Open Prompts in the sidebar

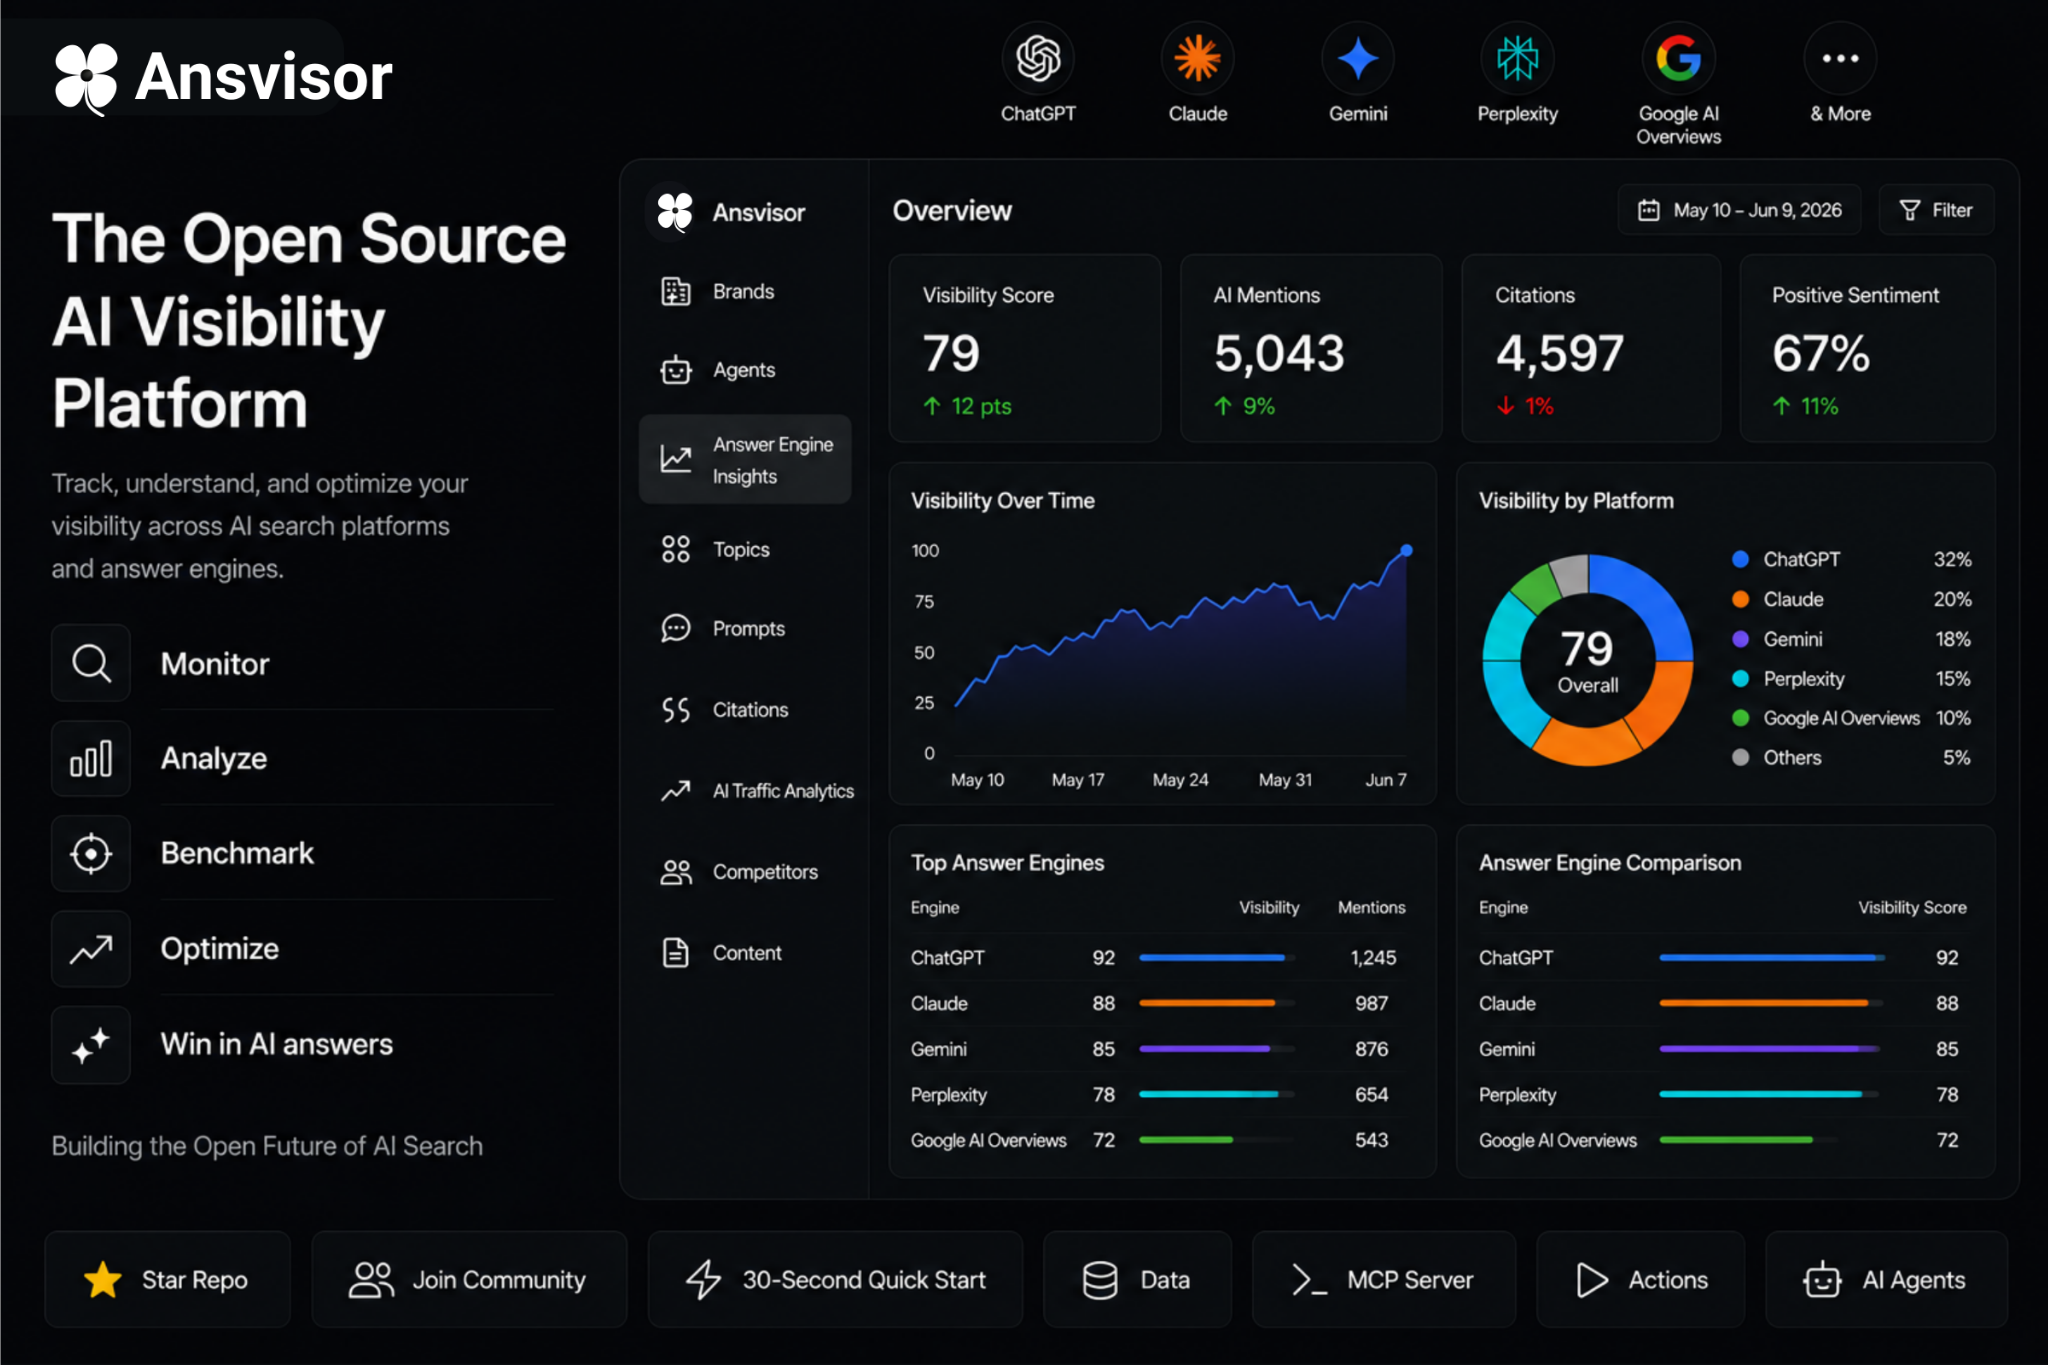coord(745,628)
